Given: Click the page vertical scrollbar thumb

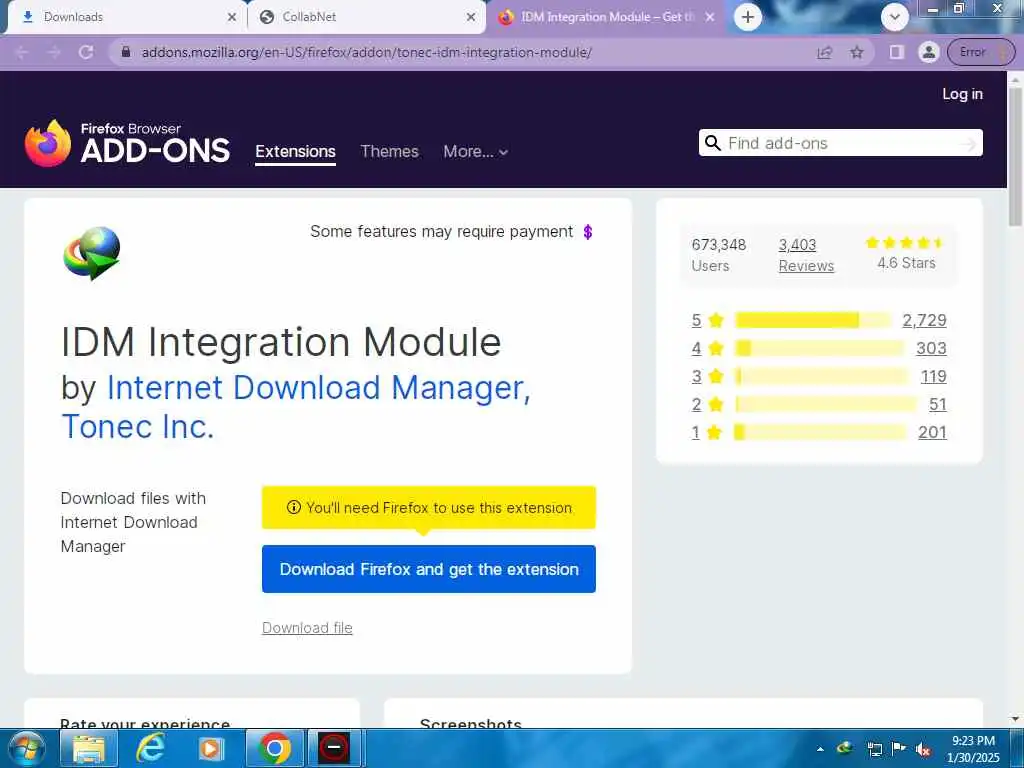Looking at the screenshot, I should point(1016,157).
